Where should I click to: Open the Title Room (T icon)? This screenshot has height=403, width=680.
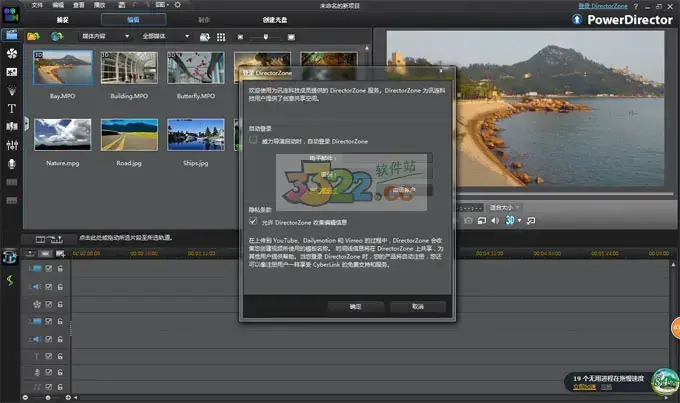click(11, 107)
